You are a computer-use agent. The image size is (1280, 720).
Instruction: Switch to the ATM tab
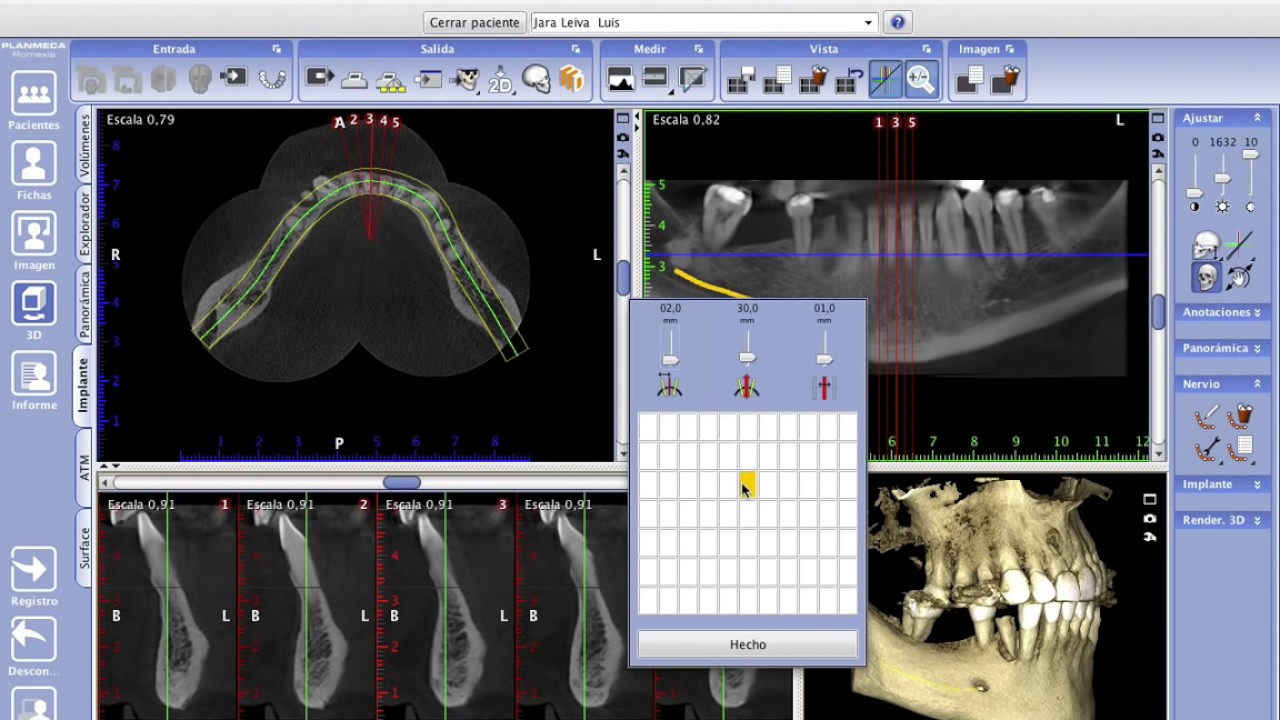tap(84, 467)
